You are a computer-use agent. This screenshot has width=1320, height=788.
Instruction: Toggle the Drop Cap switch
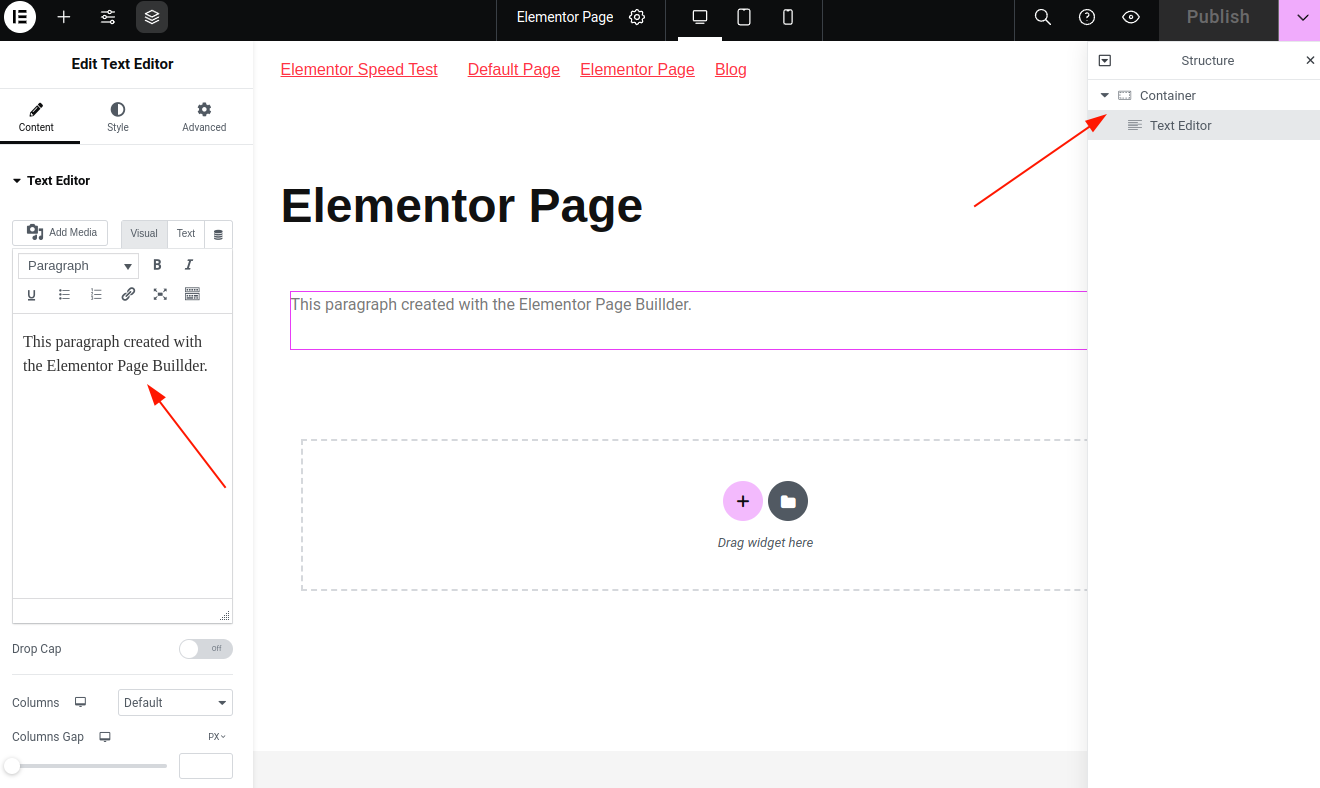coord(206,649)
